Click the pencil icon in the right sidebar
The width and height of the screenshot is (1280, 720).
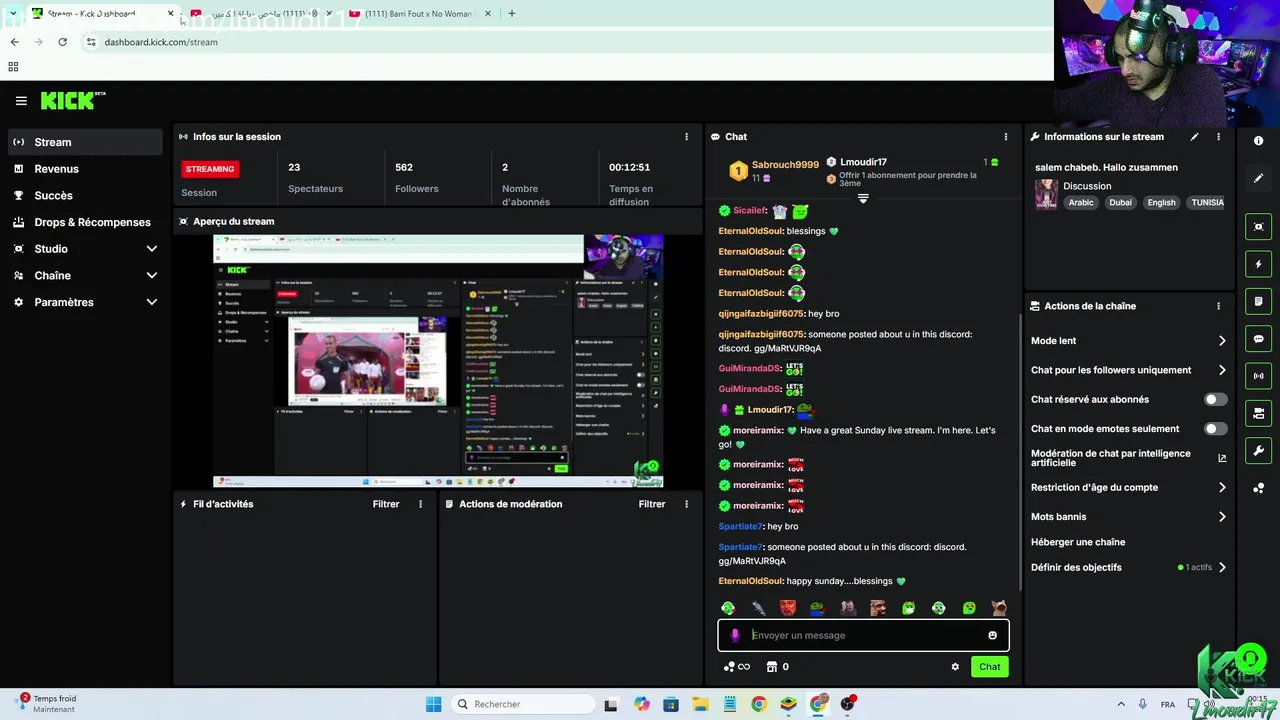point(1258,178)
